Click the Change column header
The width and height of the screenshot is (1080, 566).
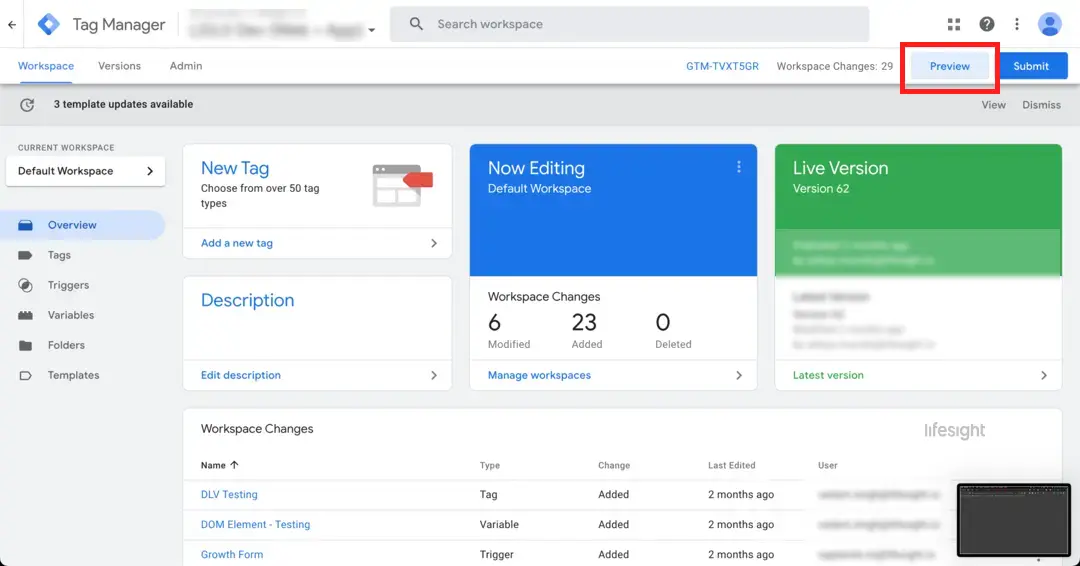pos(614,465)
